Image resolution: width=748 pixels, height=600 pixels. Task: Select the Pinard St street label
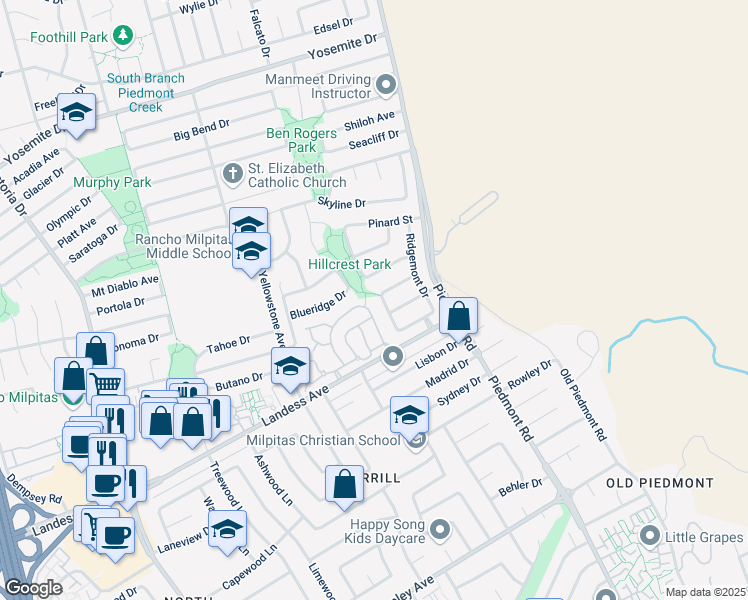pyautogui.click(x=390, y=222)
